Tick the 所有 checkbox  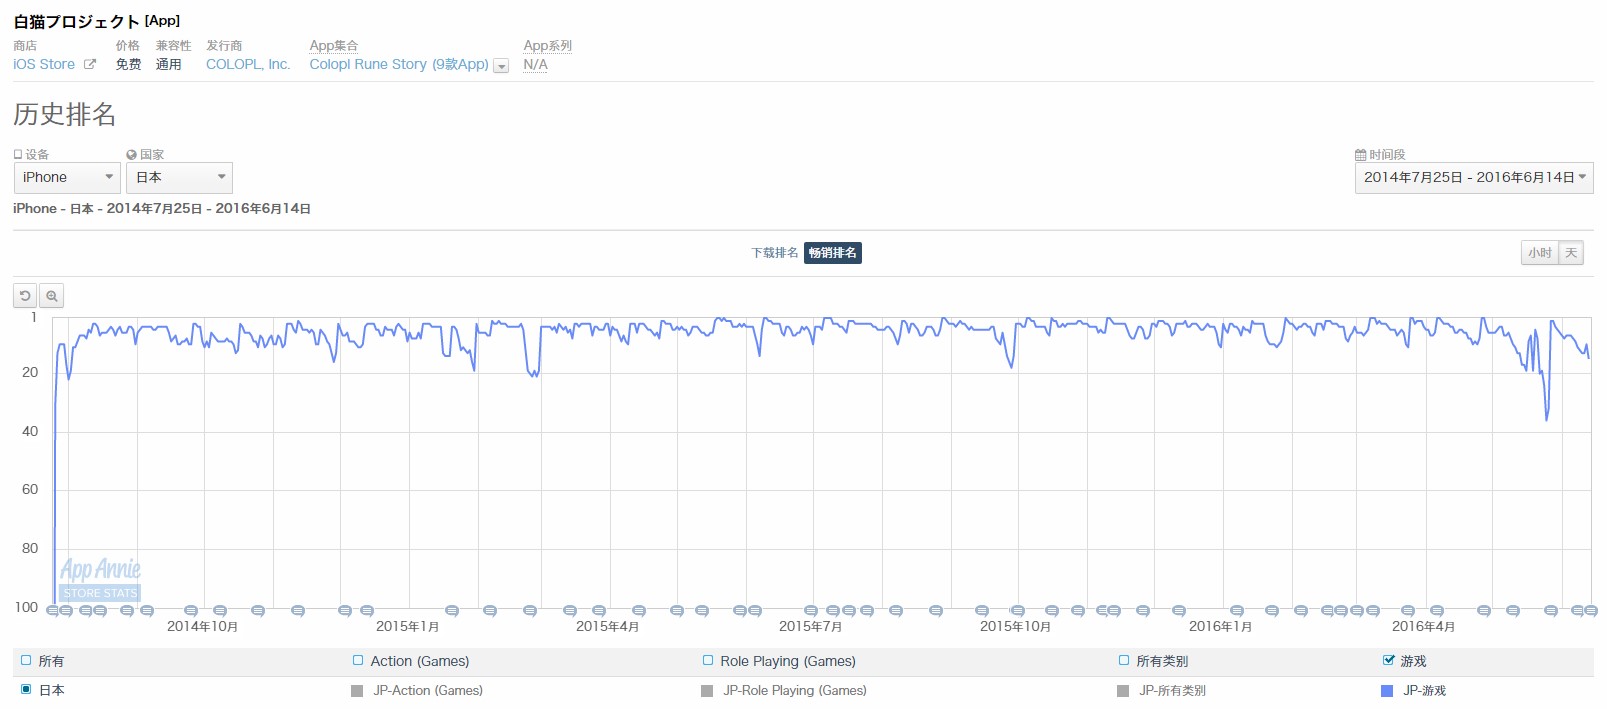point(26,660)
